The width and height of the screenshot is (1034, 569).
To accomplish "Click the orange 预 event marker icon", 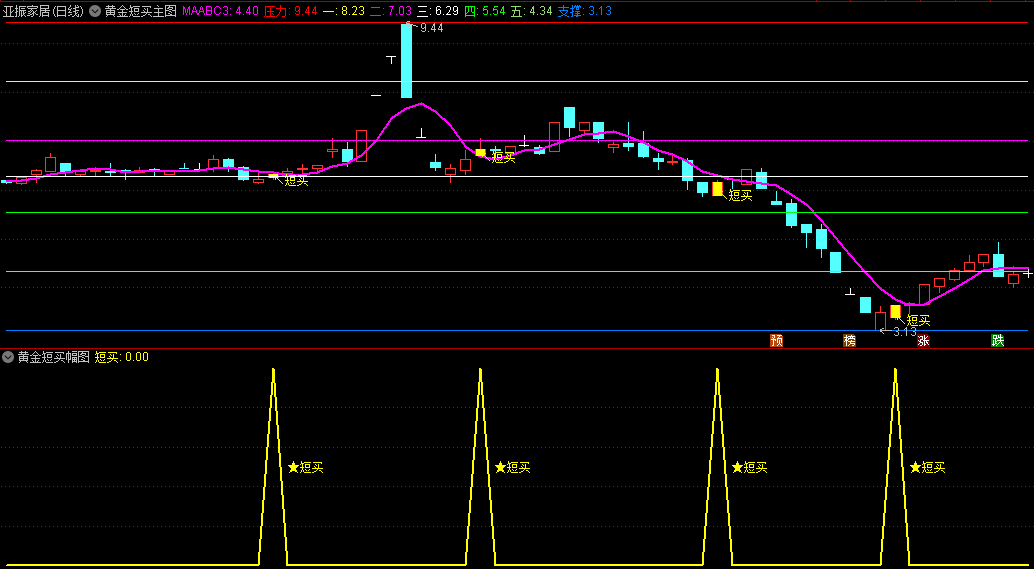I will 777,340.
